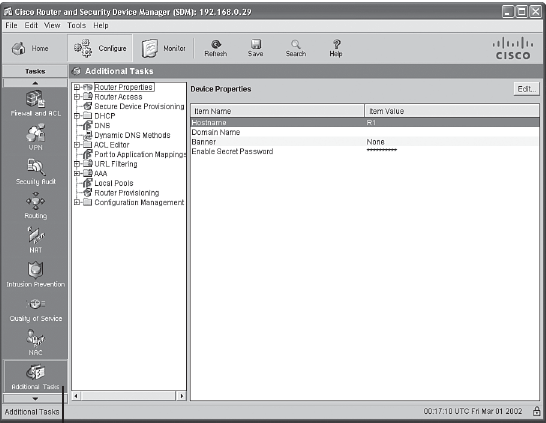The height and width of the screenshot is (423, 546).
Task: Click the masked password value
Action: [382, 150]
